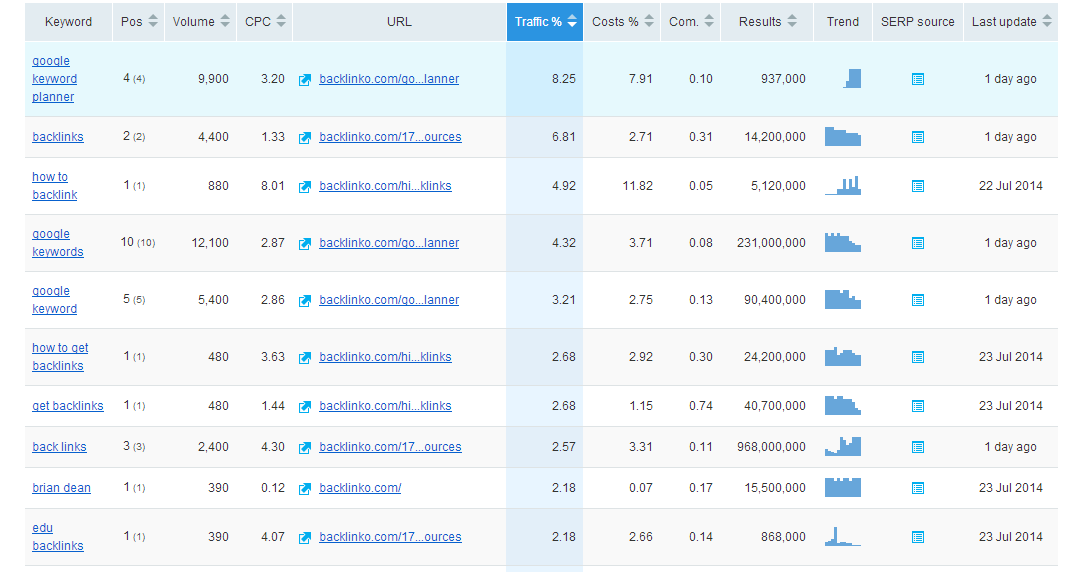Open backlinko.com/ URL link

coord(360,488)
